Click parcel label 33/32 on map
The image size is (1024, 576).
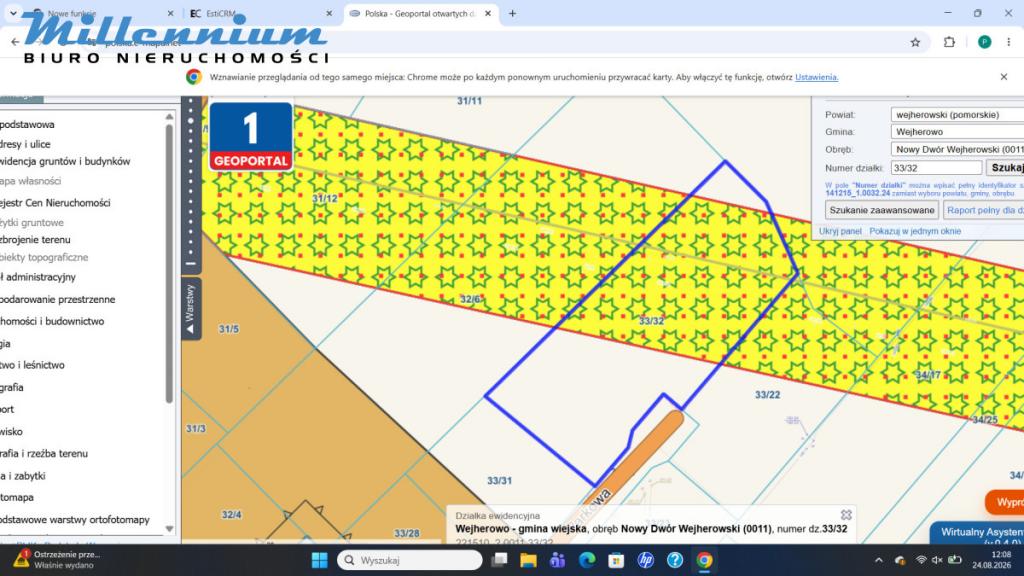pyautogui.click(x=651, y=321)
